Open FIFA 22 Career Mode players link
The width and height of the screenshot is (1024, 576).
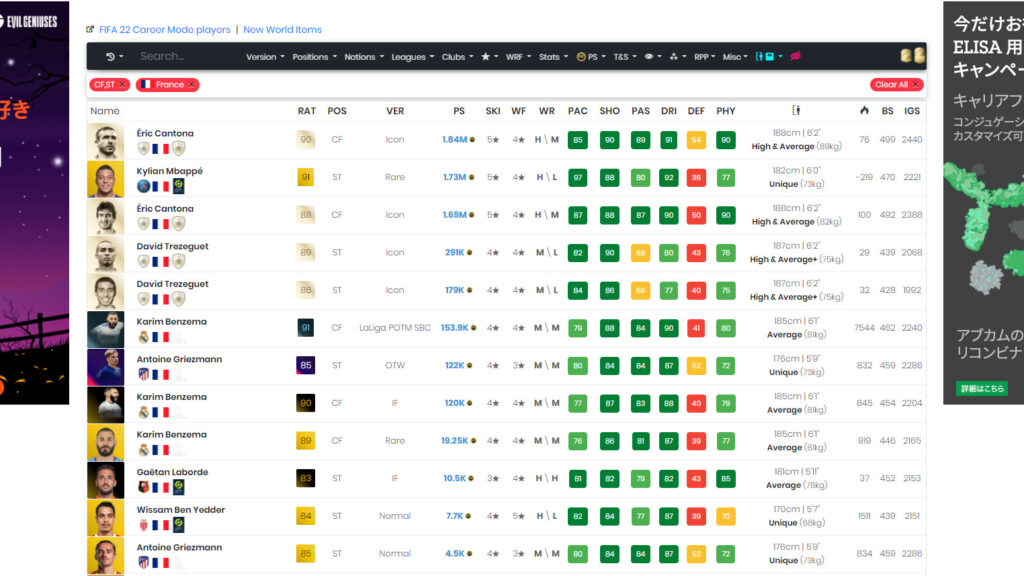click(x=165, y=29)
